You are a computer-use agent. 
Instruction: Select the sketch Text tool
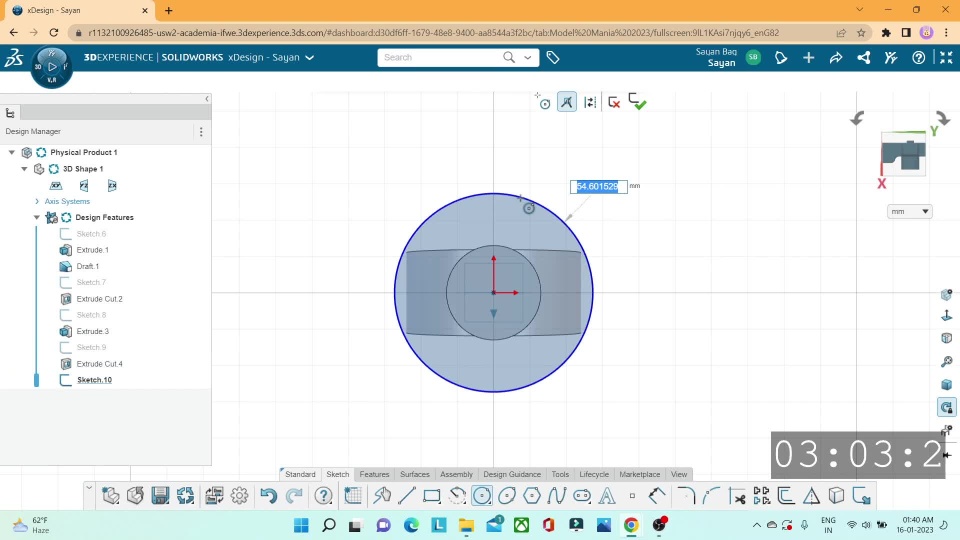[x=606, y=496]
